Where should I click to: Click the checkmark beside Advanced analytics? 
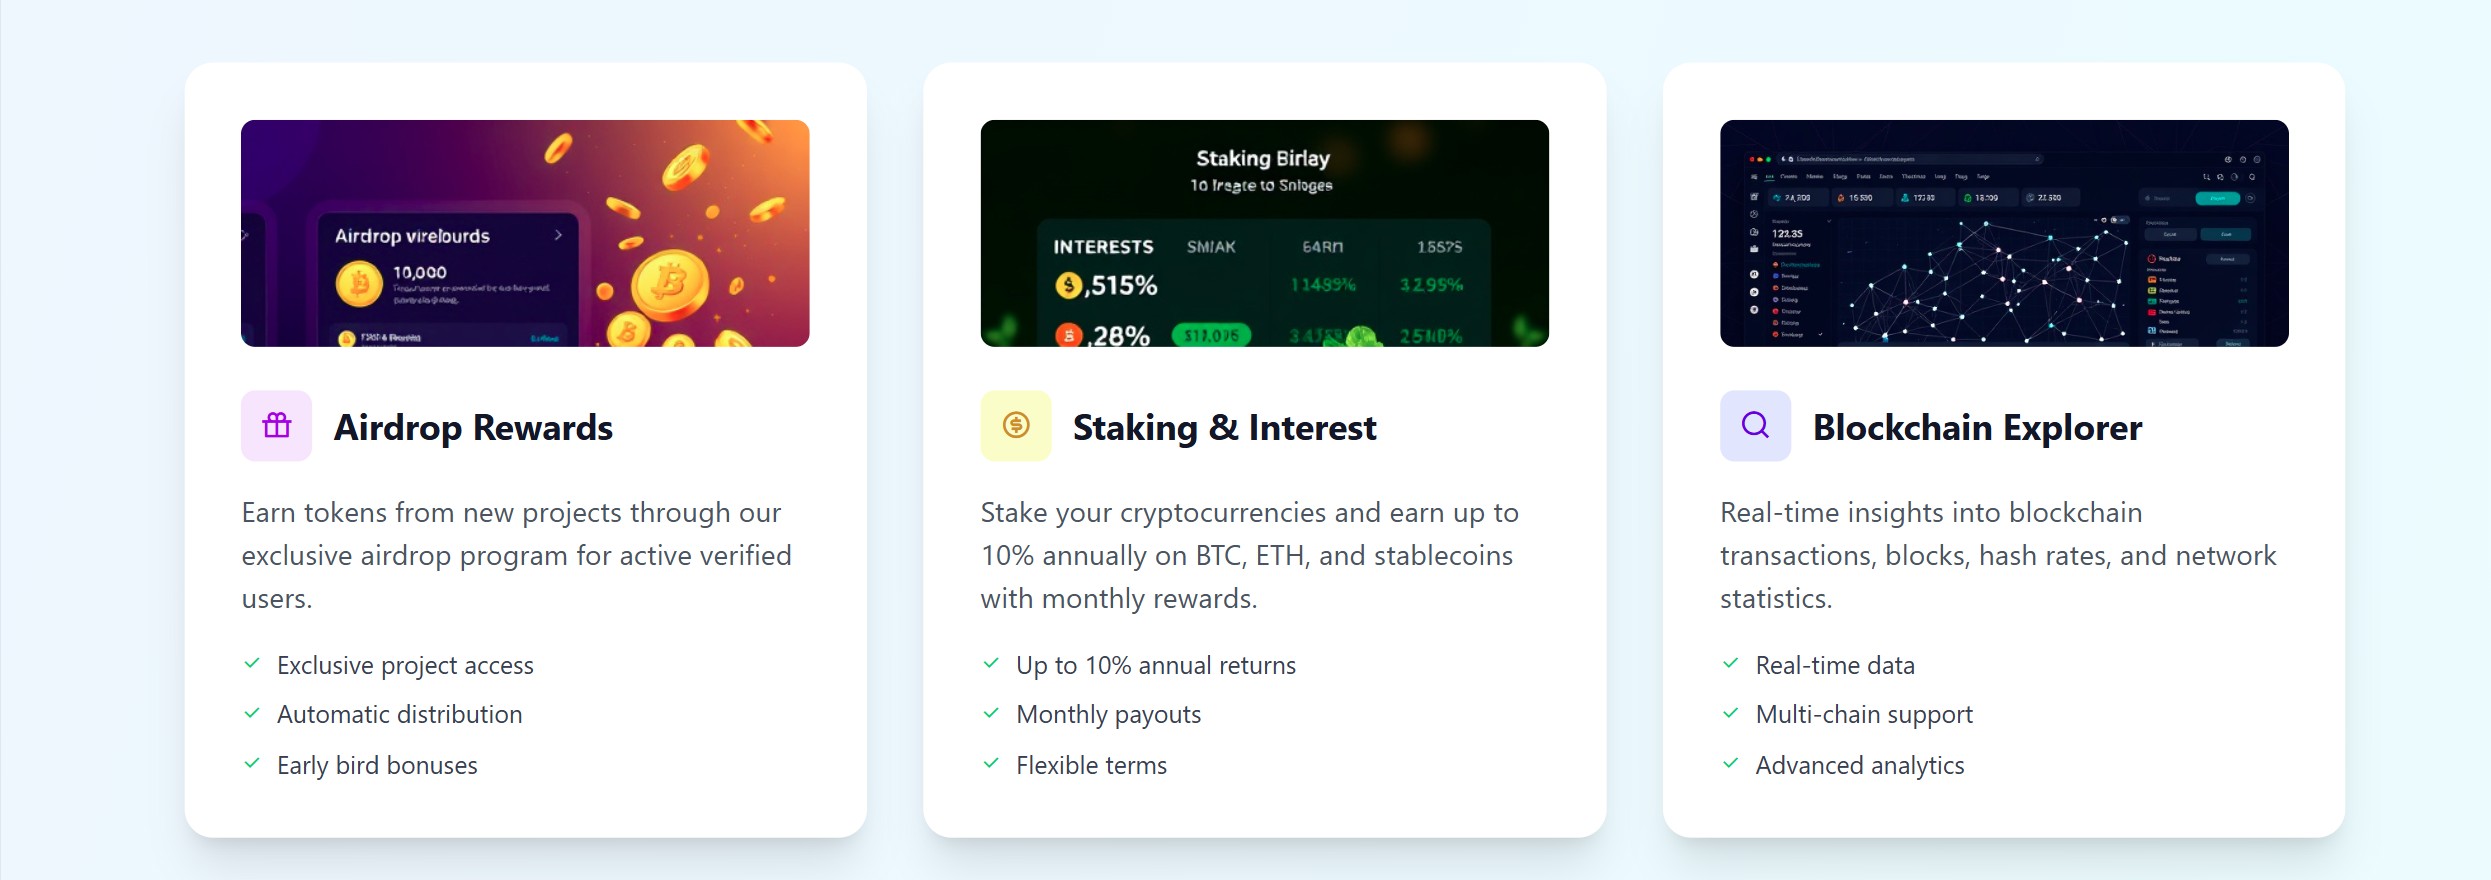pyautogui.click(x=1731, y=764)
